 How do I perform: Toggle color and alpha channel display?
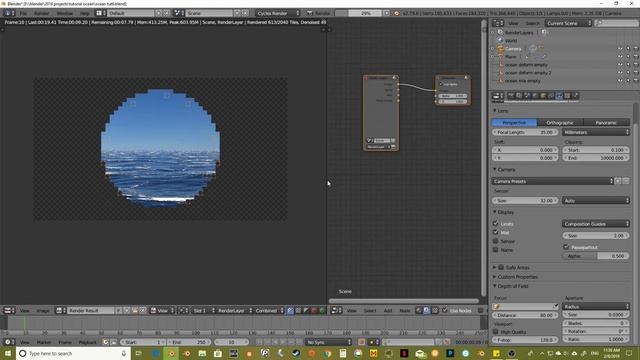290,311
